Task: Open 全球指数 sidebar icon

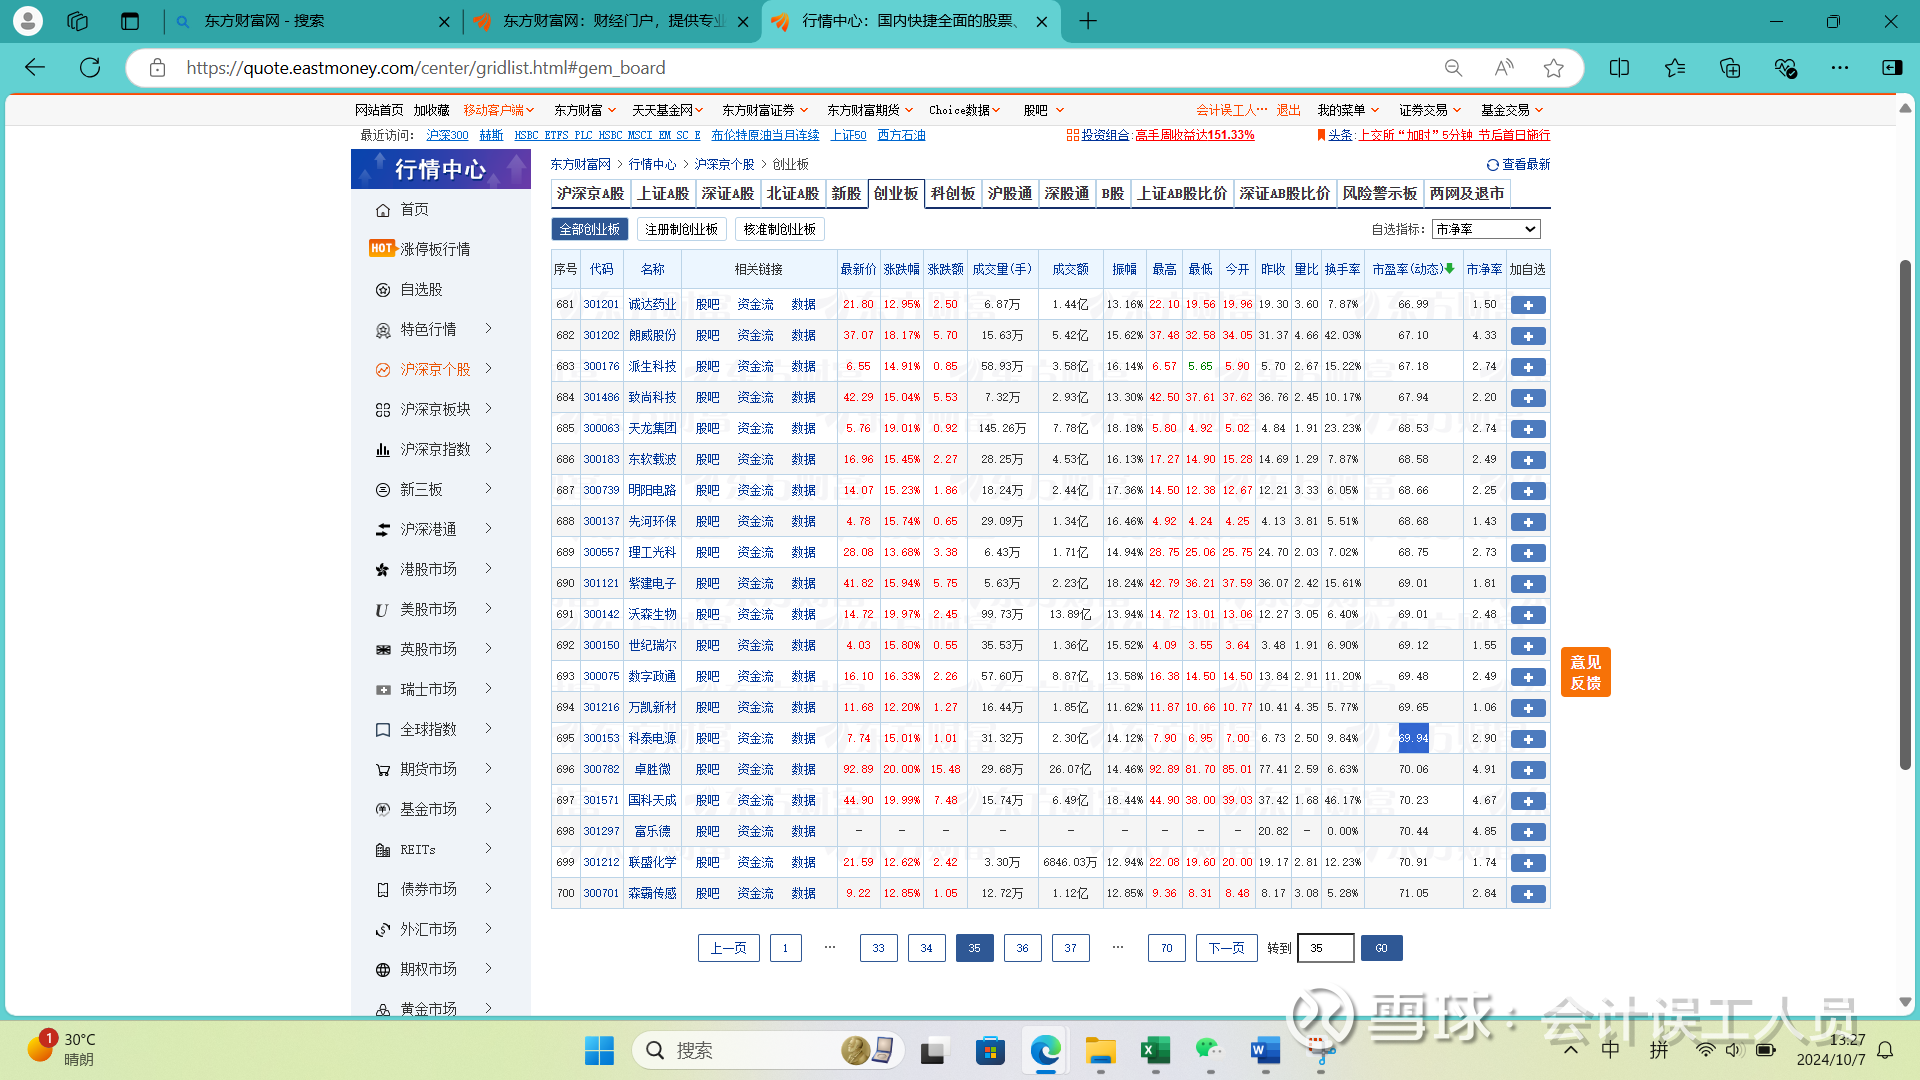Action: [x=382, y=730]
